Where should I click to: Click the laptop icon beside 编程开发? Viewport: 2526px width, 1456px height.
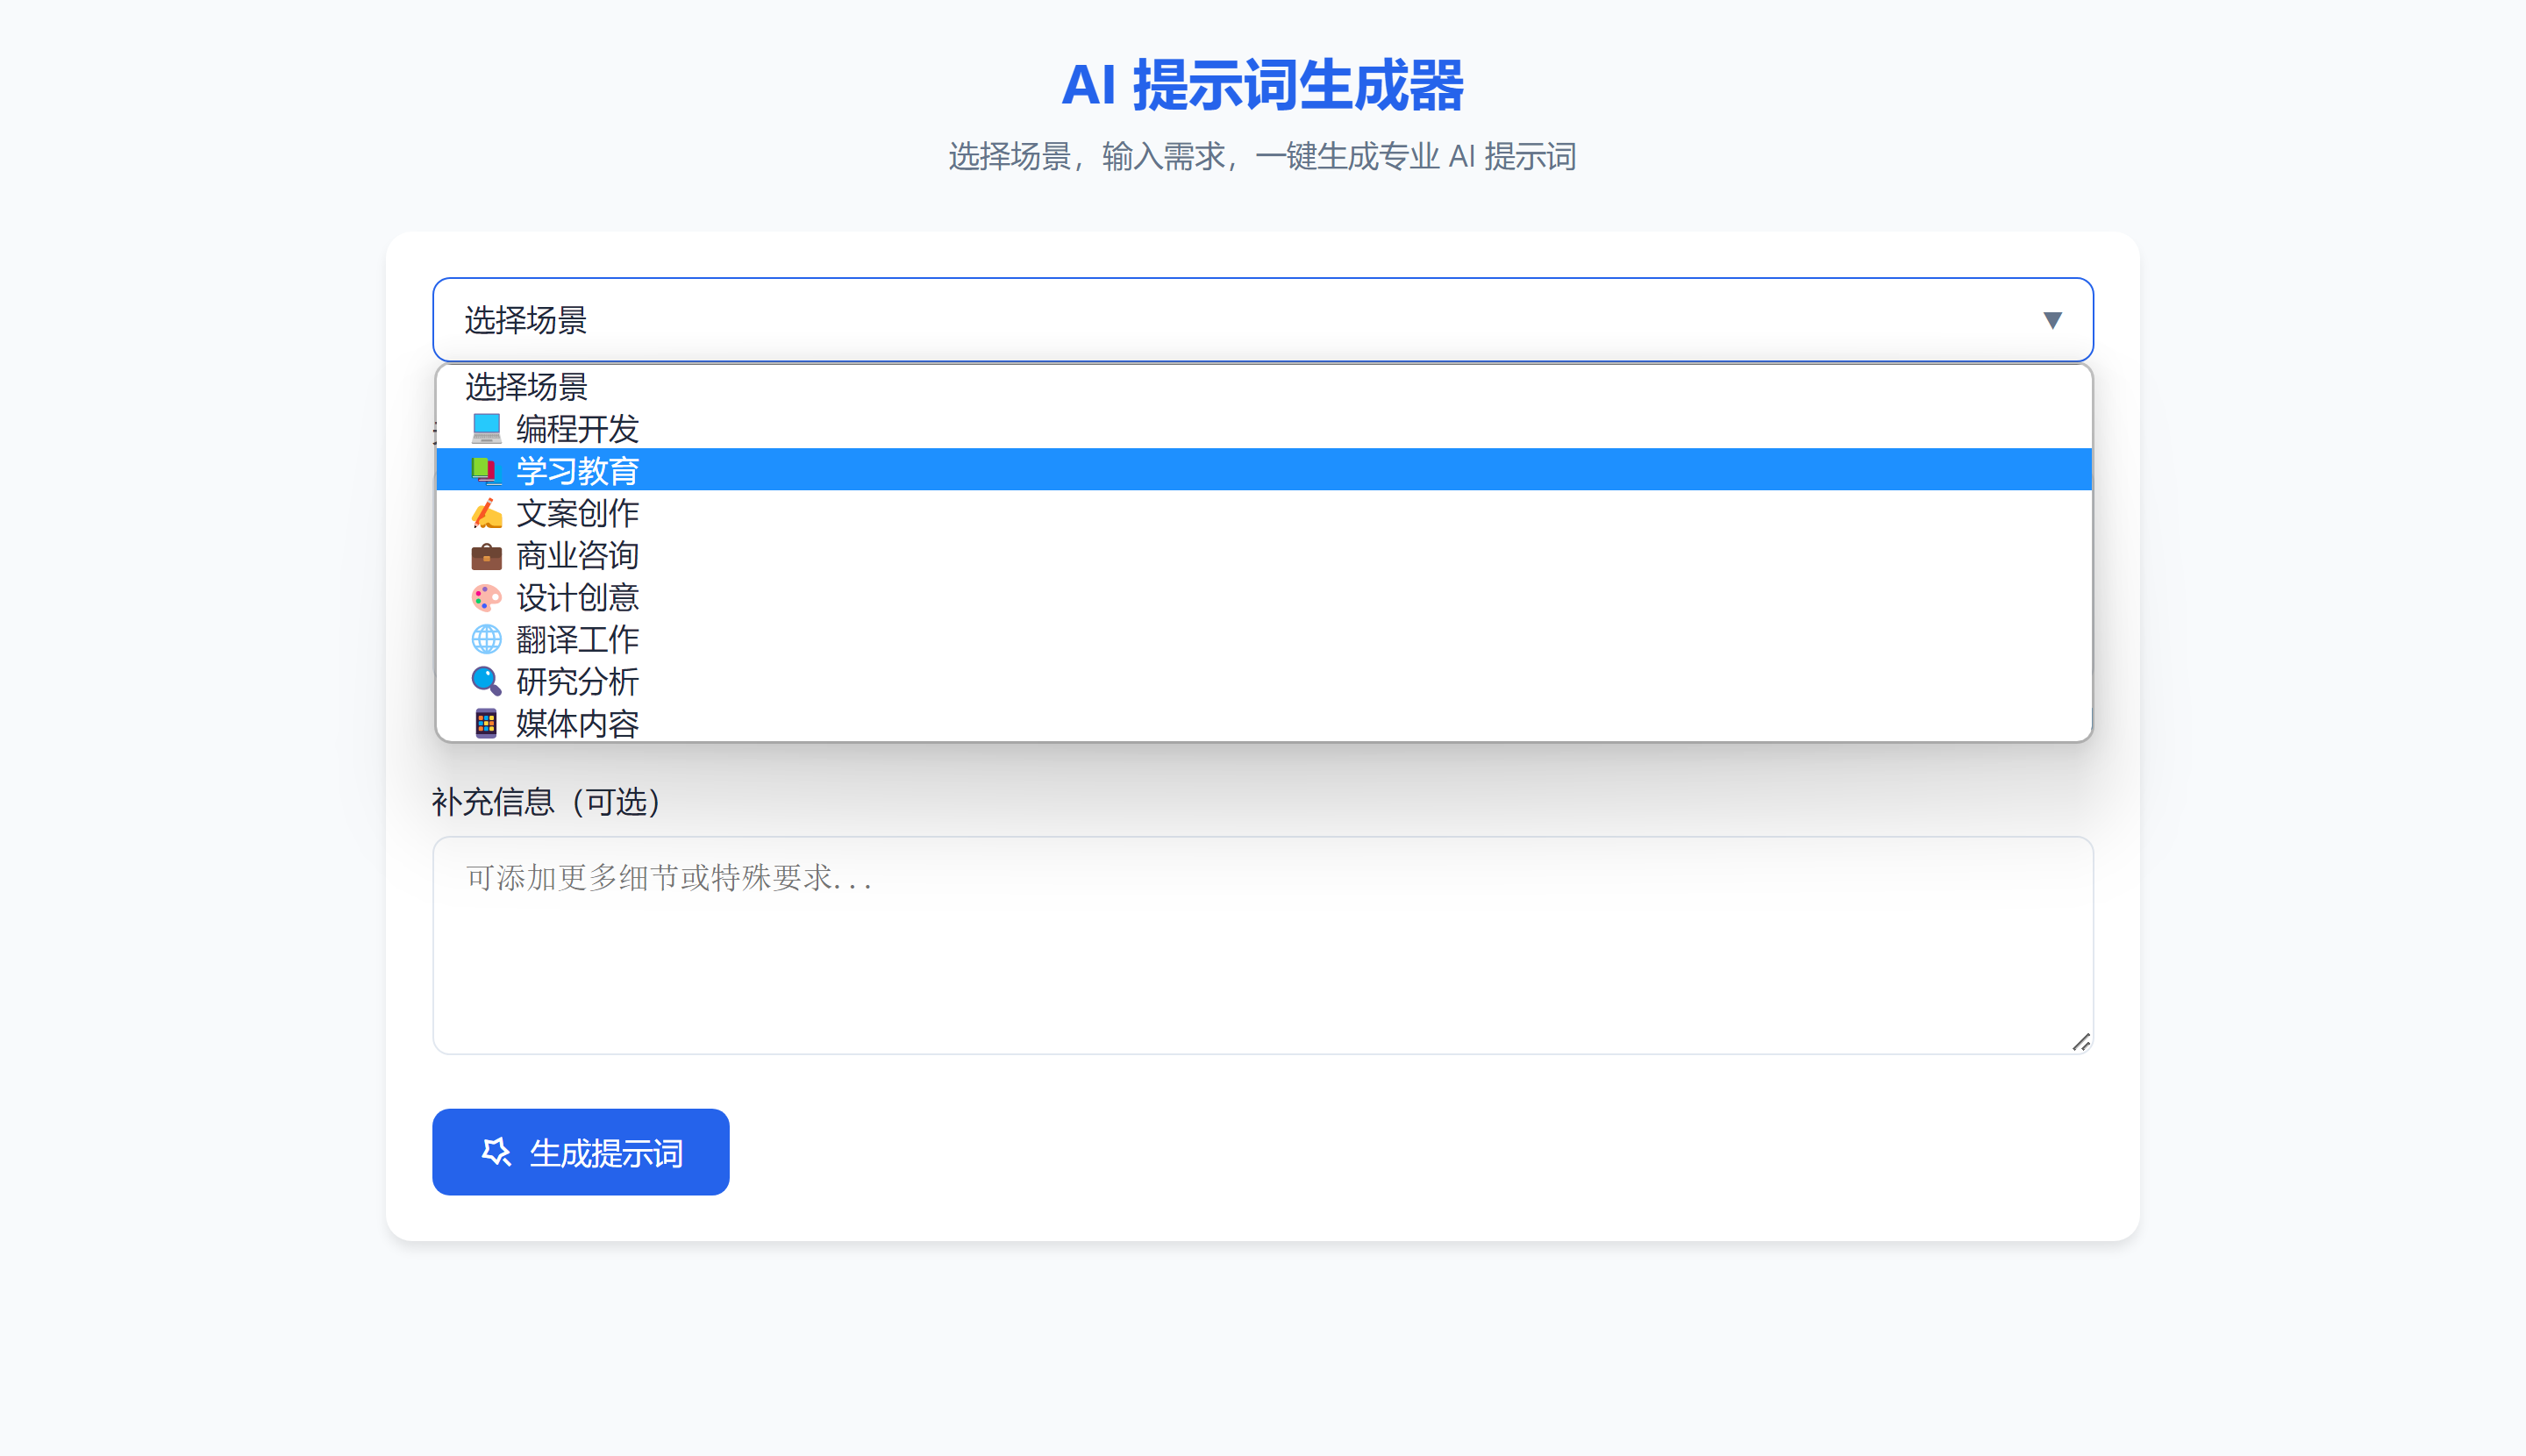pyautogui.click(x=486, y=428)
